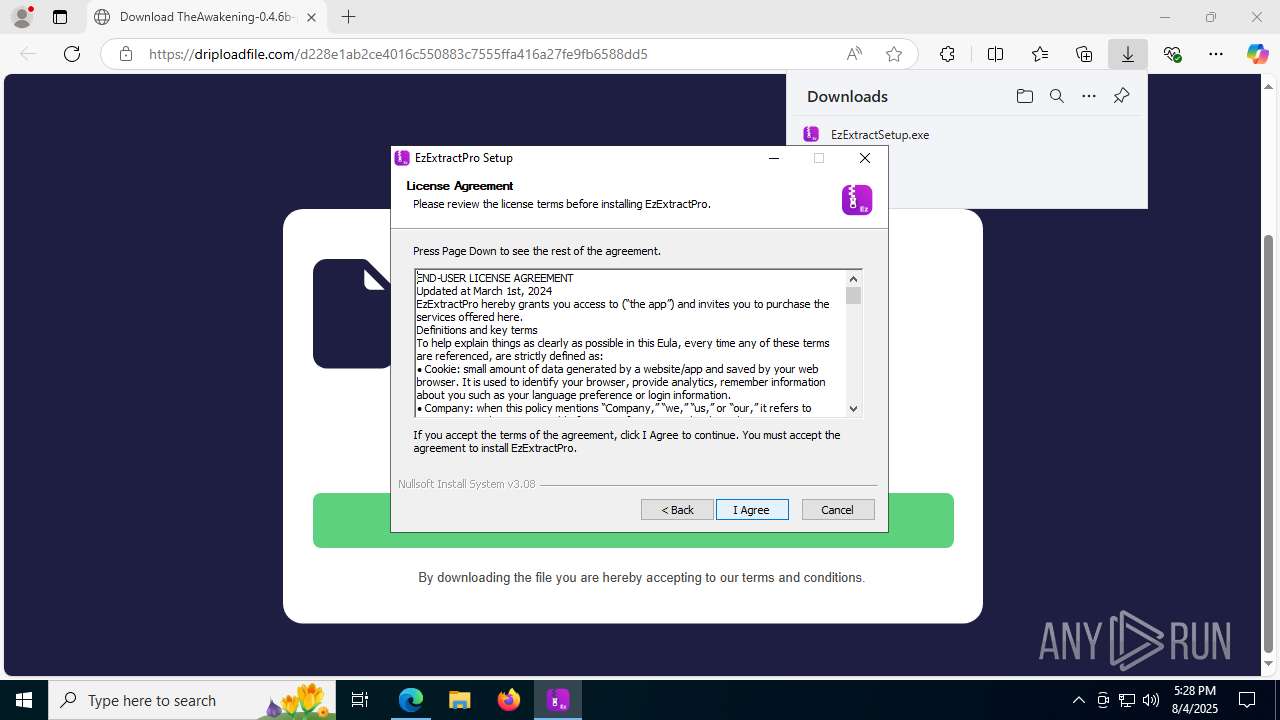
Task: Open Copilot sidebar icon
Action: (x=1257, y=54)
